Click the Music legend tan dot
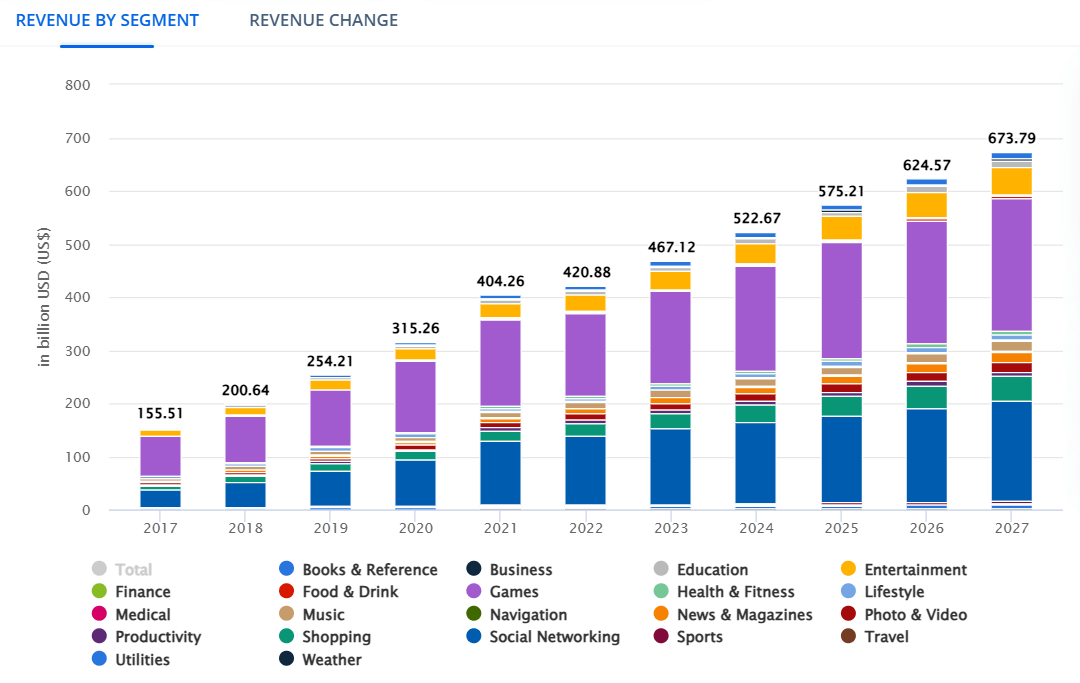 click(286, 615)
